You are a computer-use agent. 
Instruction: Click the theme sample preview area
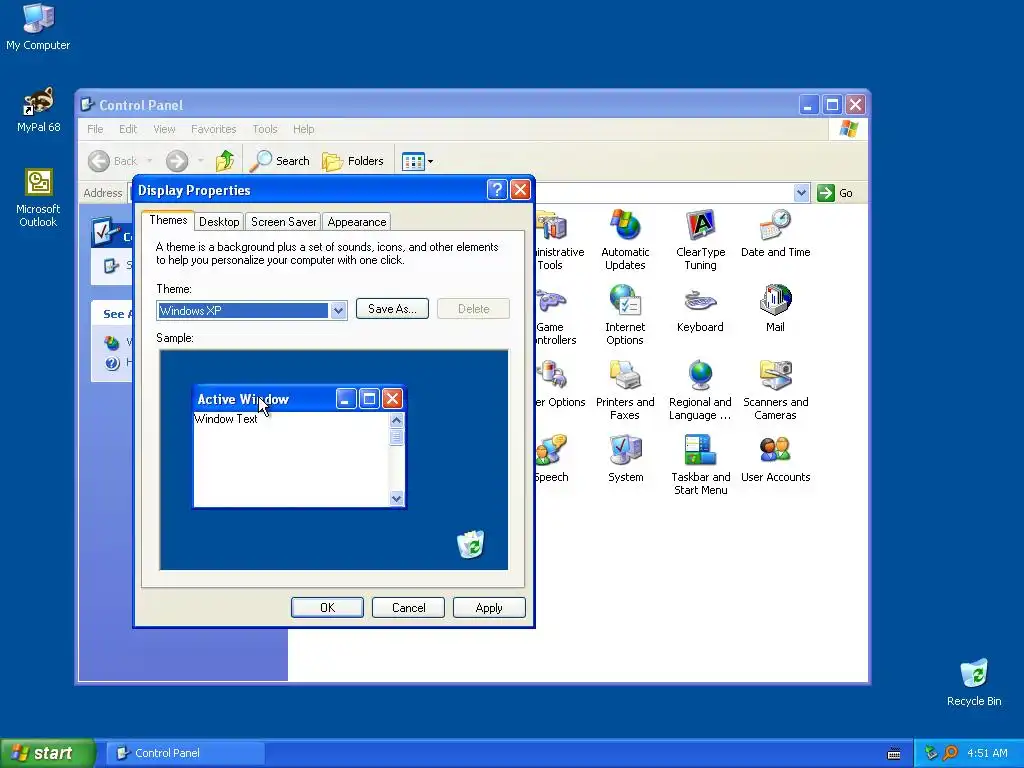tap(334, 460)
